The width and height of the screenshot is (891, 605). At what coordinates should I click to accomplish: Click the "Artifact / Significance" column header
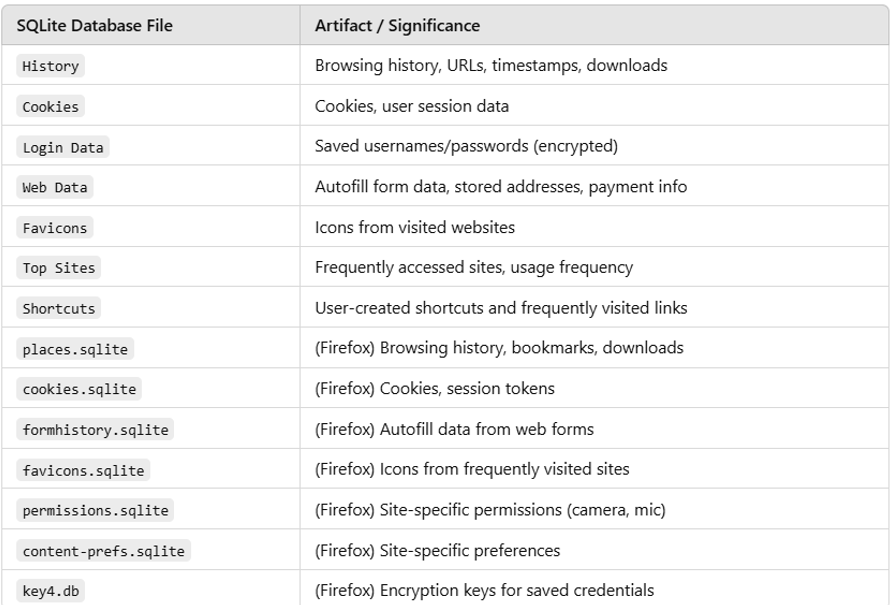click(x=397, y=26)
